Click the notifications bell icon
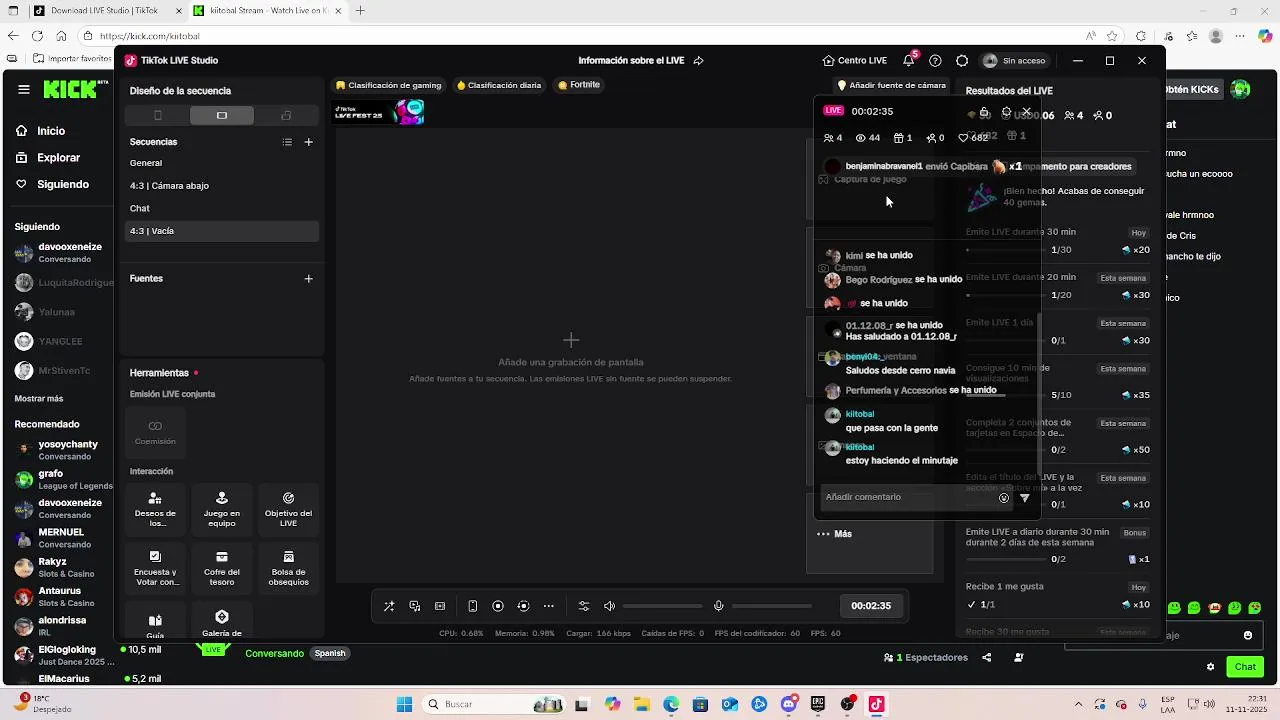This screenshot has height=720, width=1280. click(909, 60)
